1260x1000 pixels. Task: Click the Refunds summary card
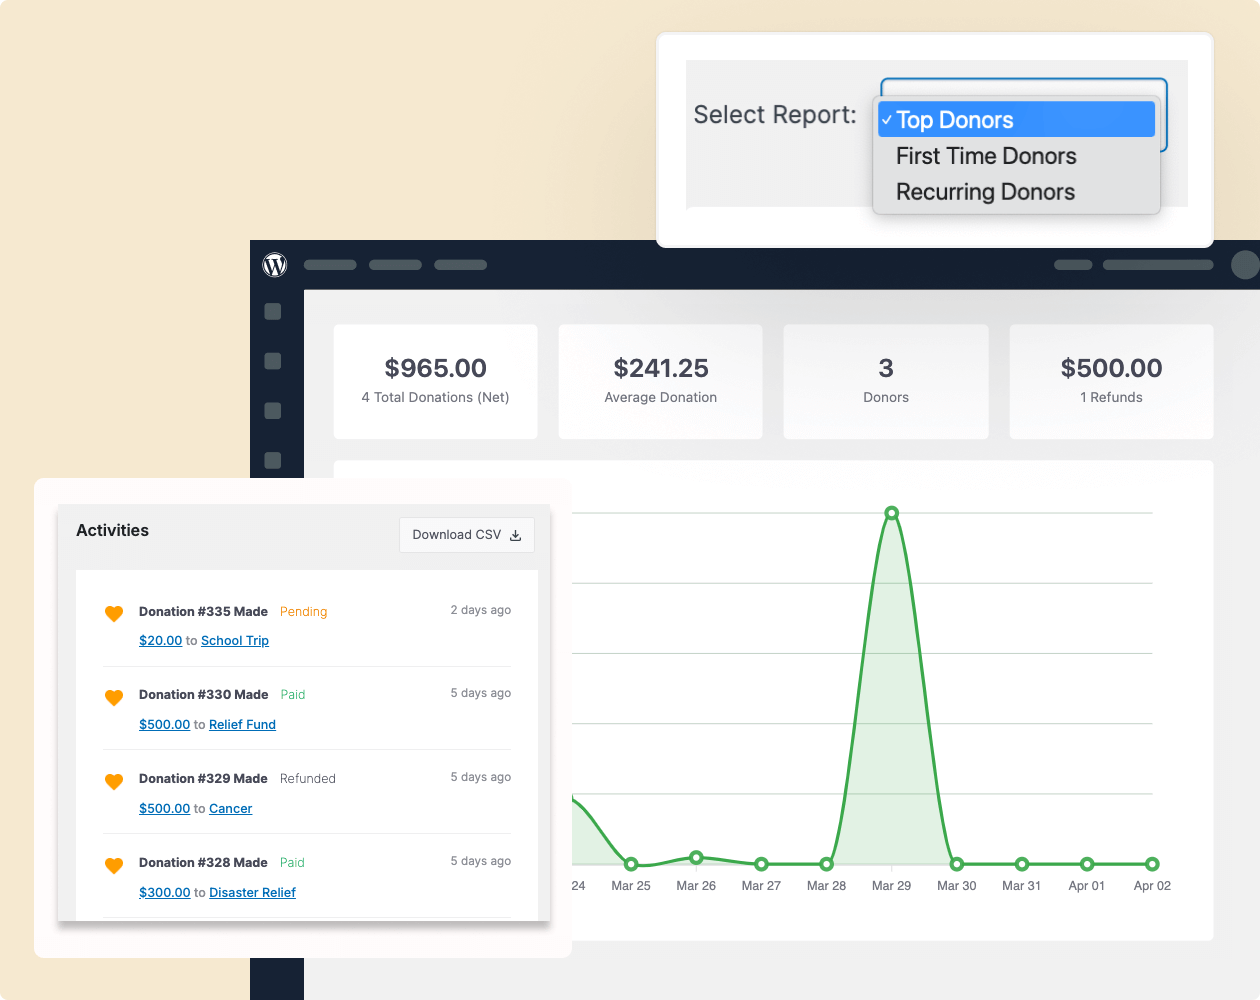coord(1111,381)
